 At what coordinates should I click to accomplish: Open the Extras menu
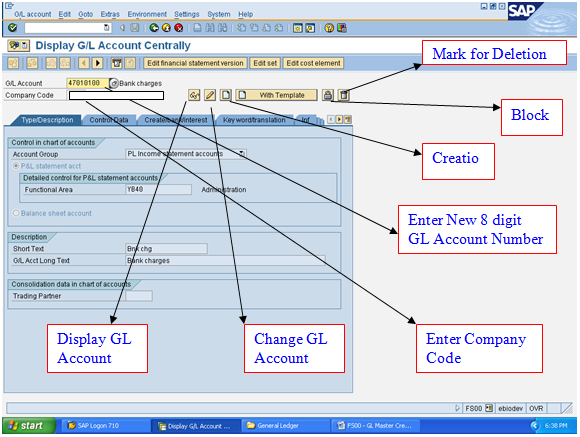point(110,14)
